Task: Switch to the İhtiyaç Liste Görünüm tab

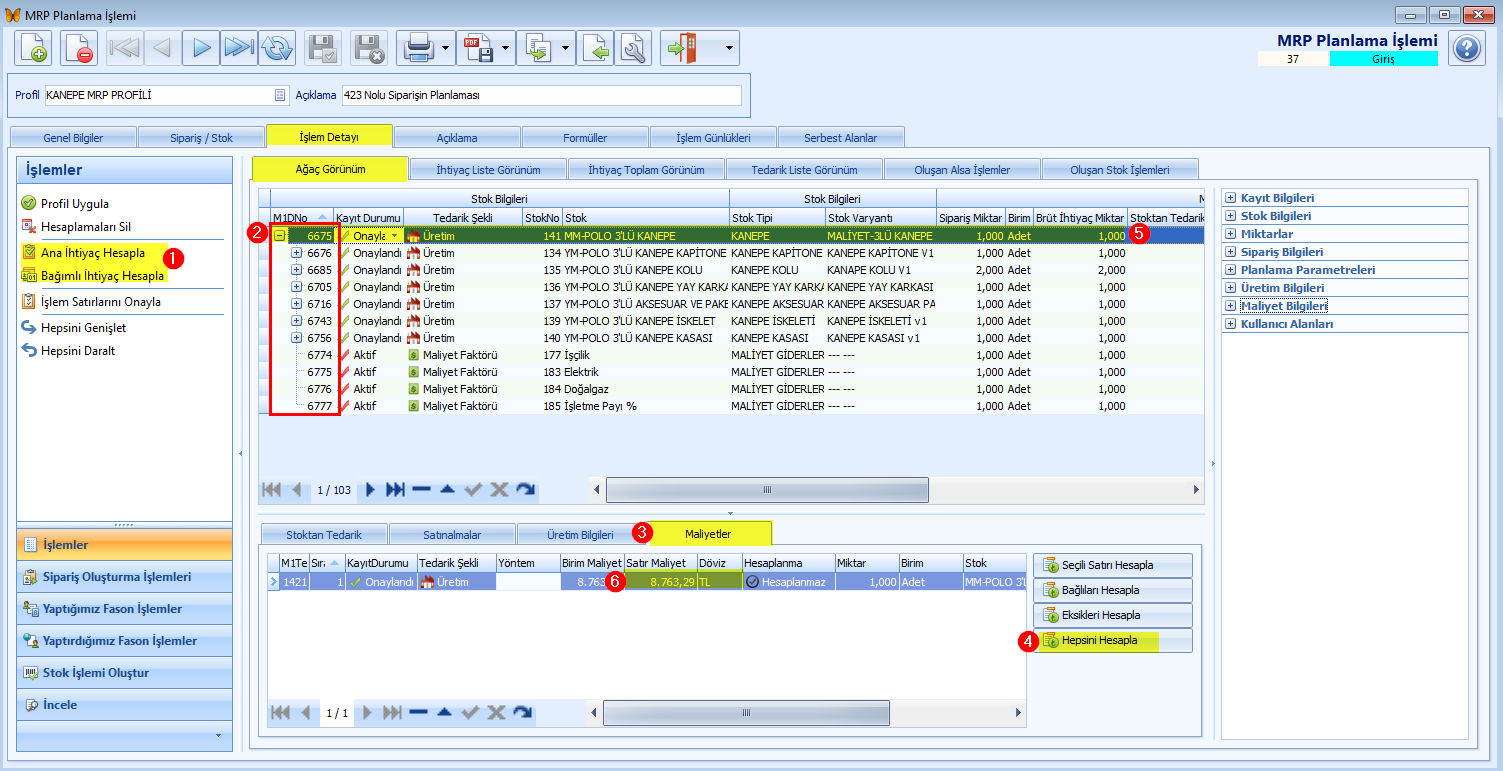Action: [x=489, y=169]
